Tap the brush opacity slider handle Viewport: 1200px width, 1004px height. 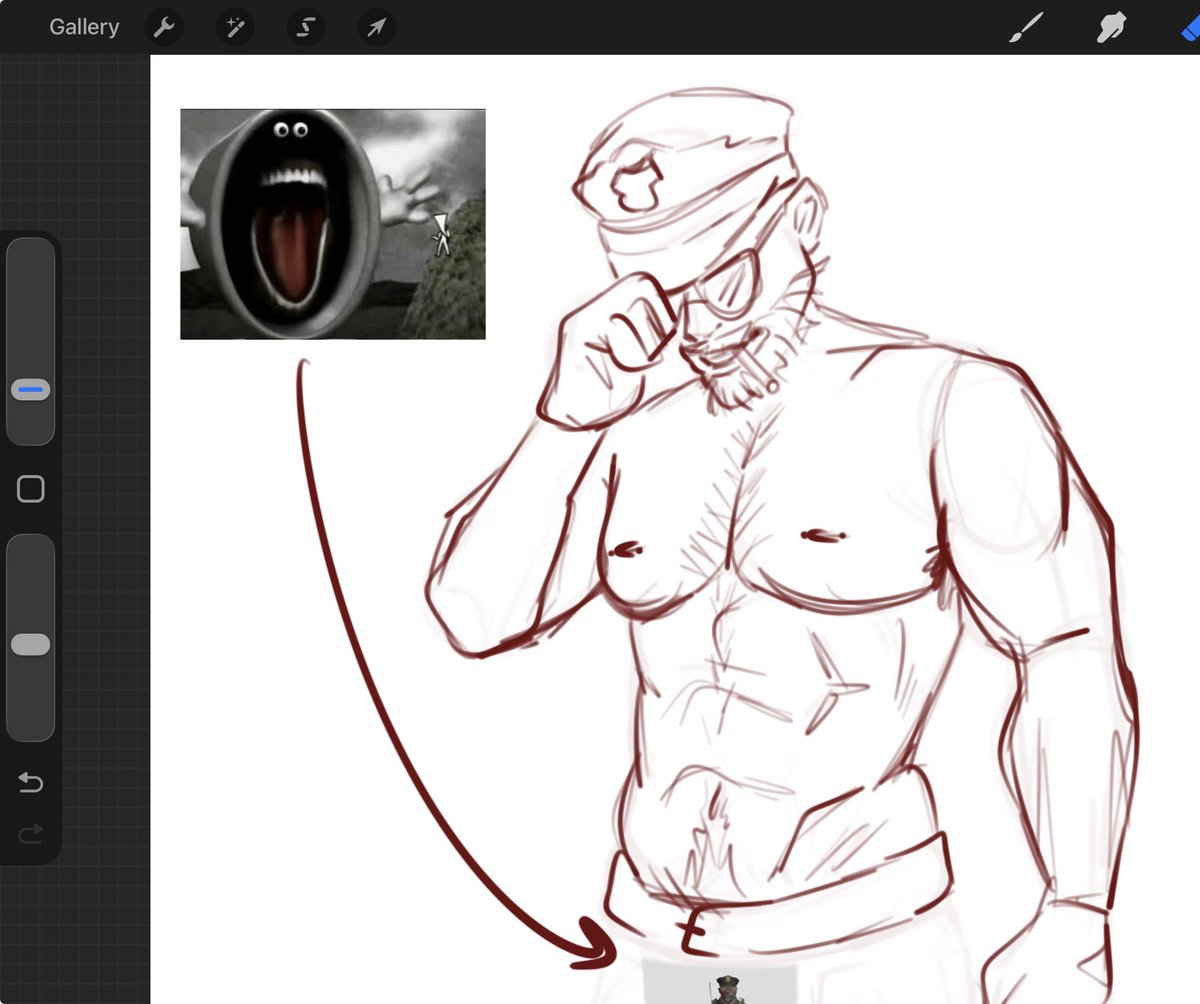[x=31, y=645]
